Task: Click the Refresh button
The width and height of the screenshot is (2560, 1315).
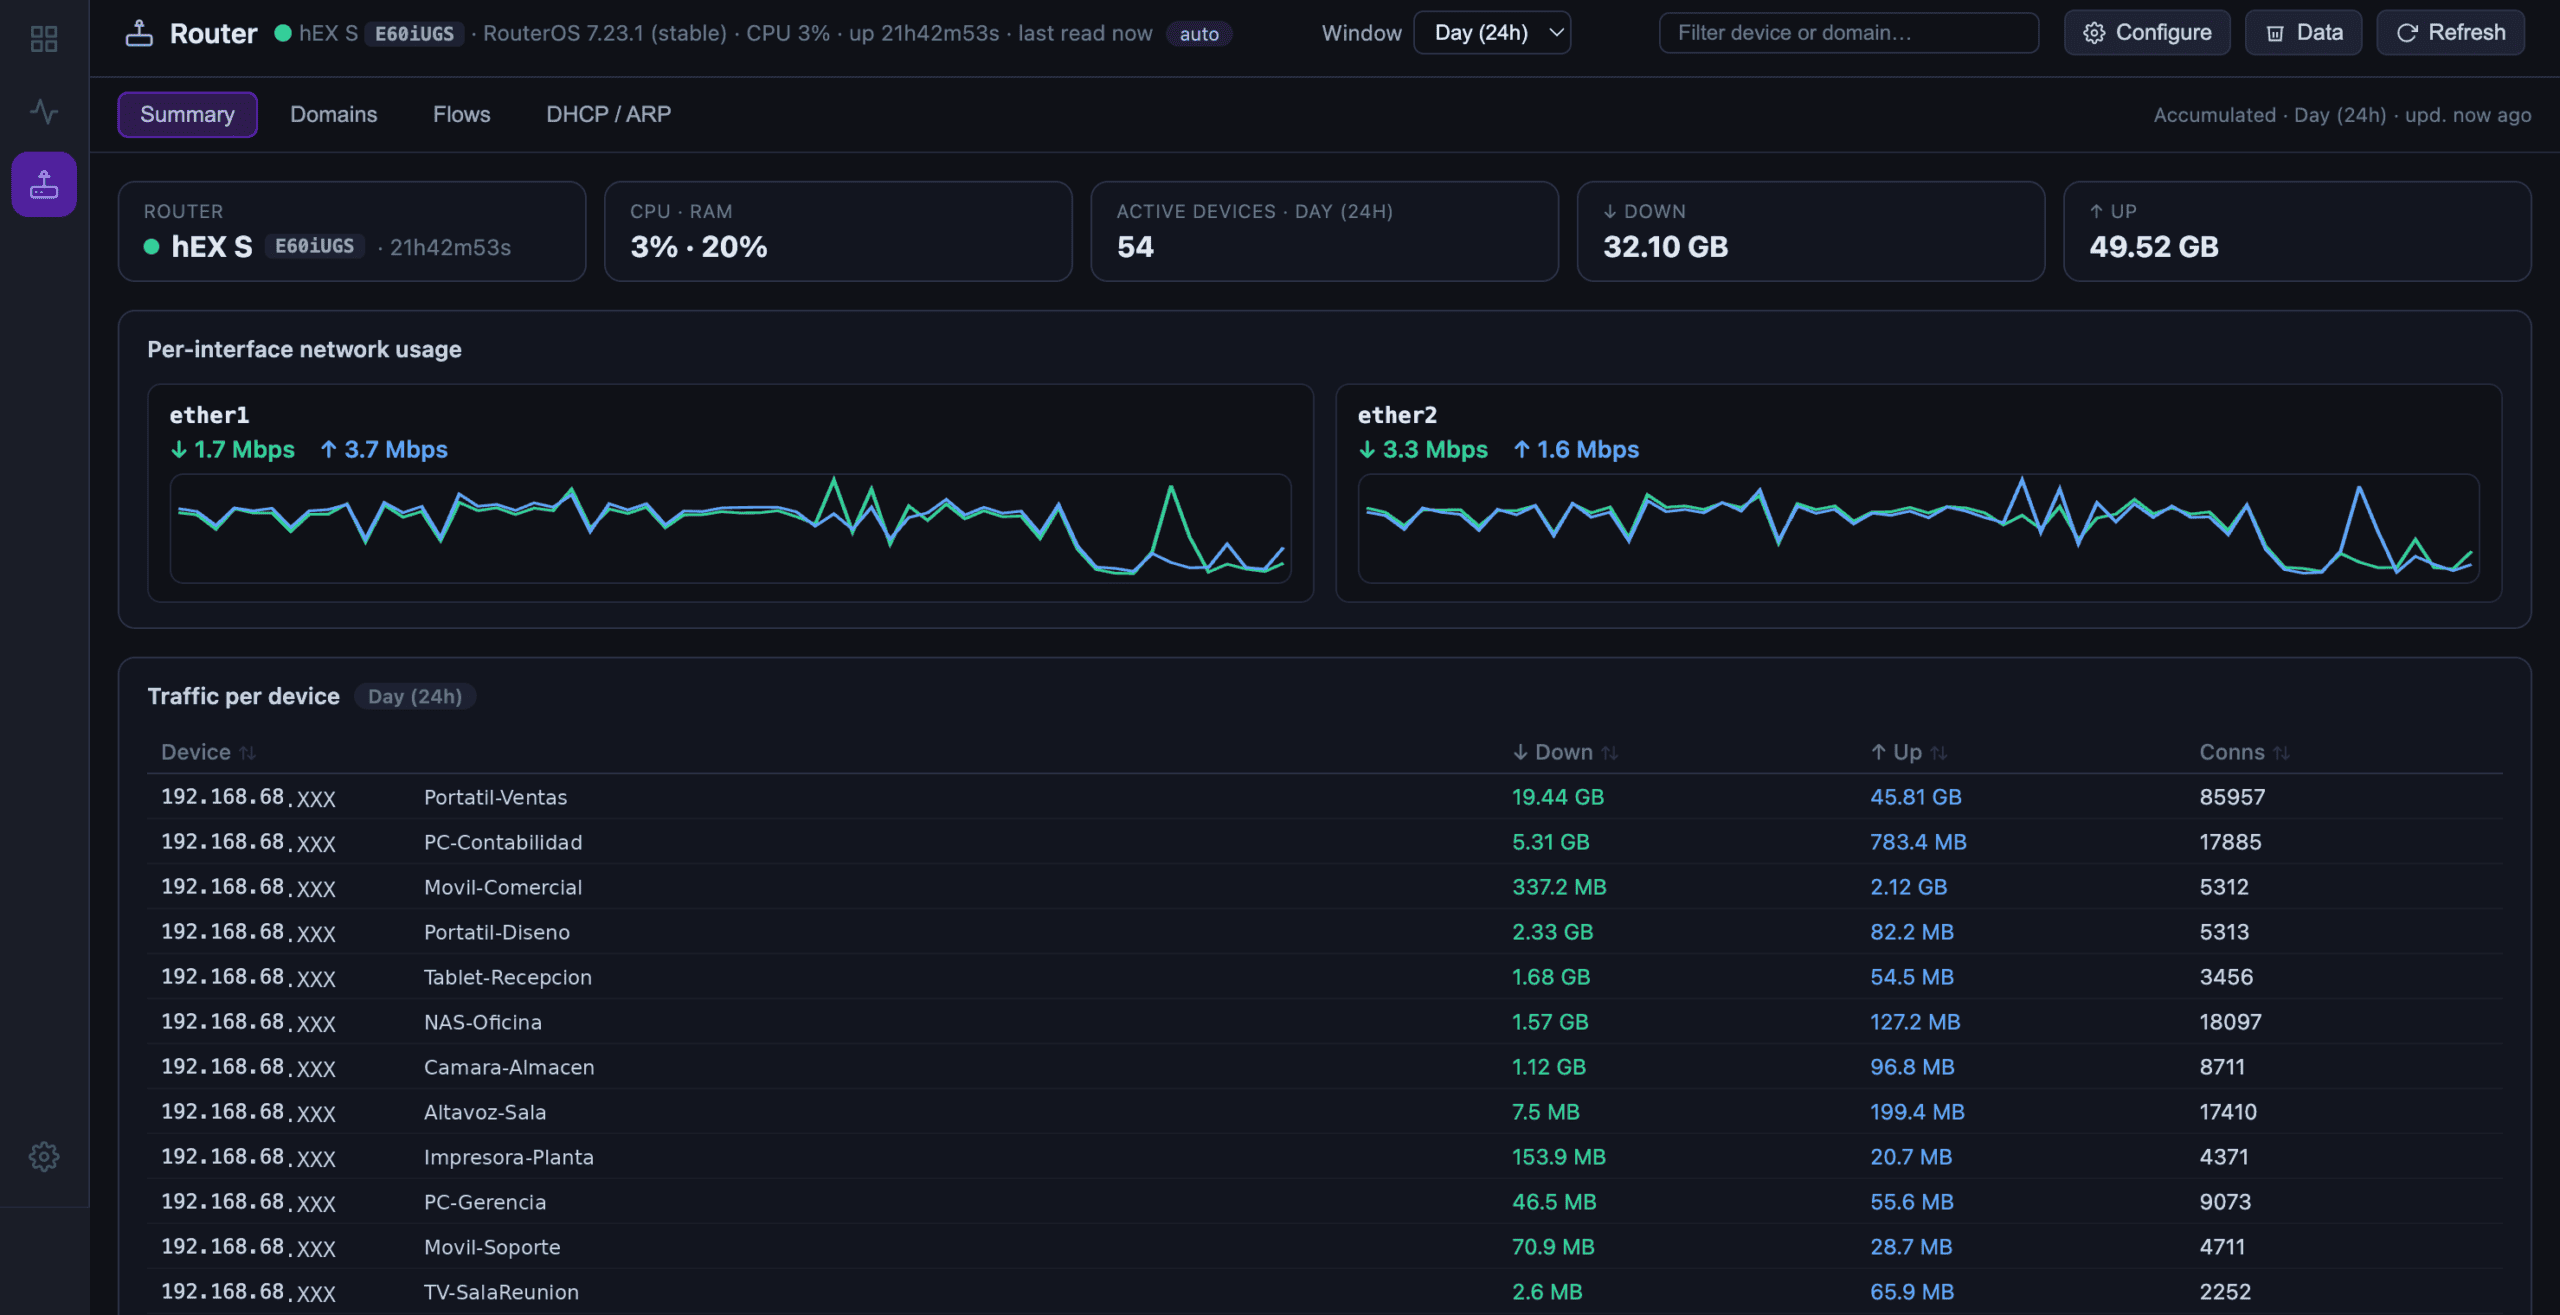Action: pyautogui.click(x=2450, y=33)
